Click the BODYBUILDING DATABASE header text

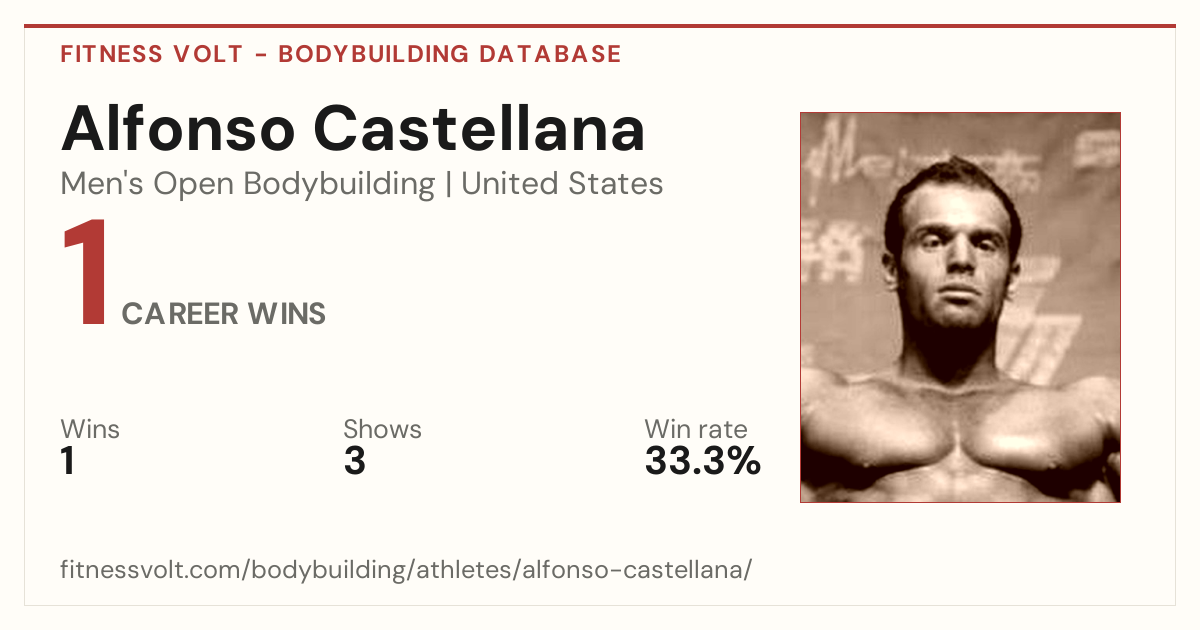[x=450, y=54]
